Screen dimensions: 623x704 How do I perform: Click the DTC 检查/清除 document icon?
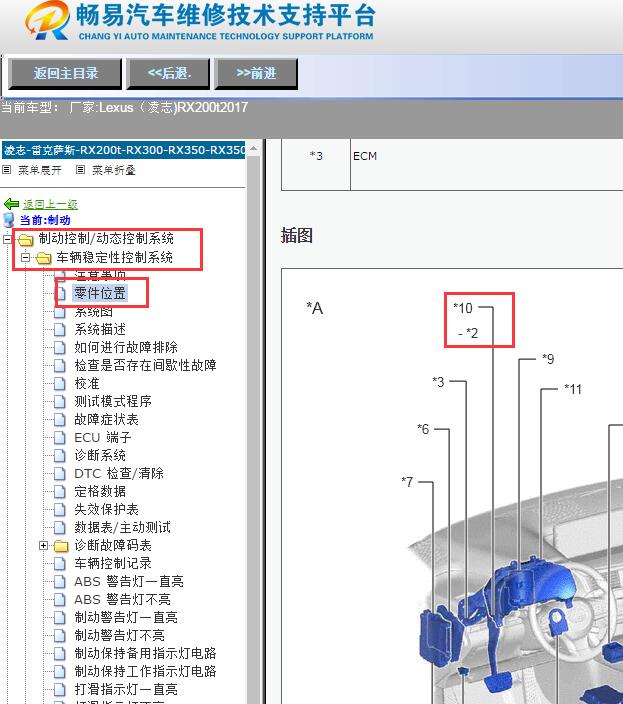60,474
